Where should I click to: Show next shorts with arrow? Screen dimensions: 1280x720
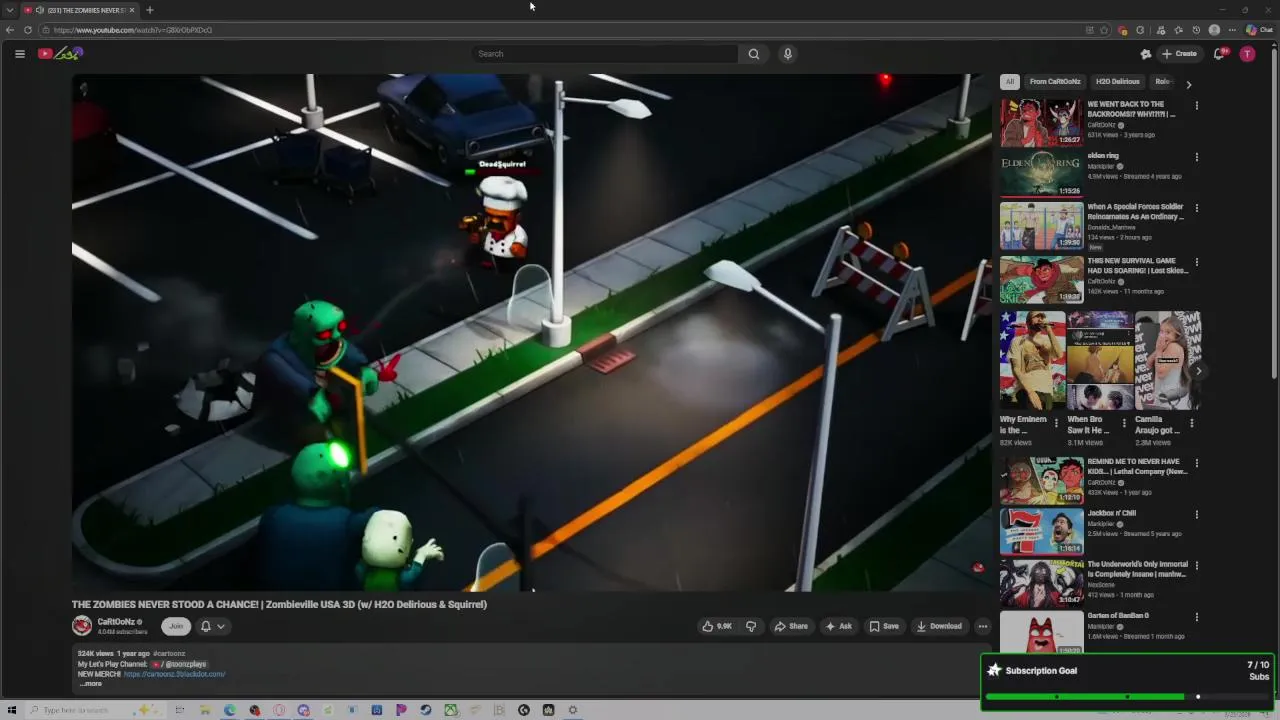[1198, 371]
